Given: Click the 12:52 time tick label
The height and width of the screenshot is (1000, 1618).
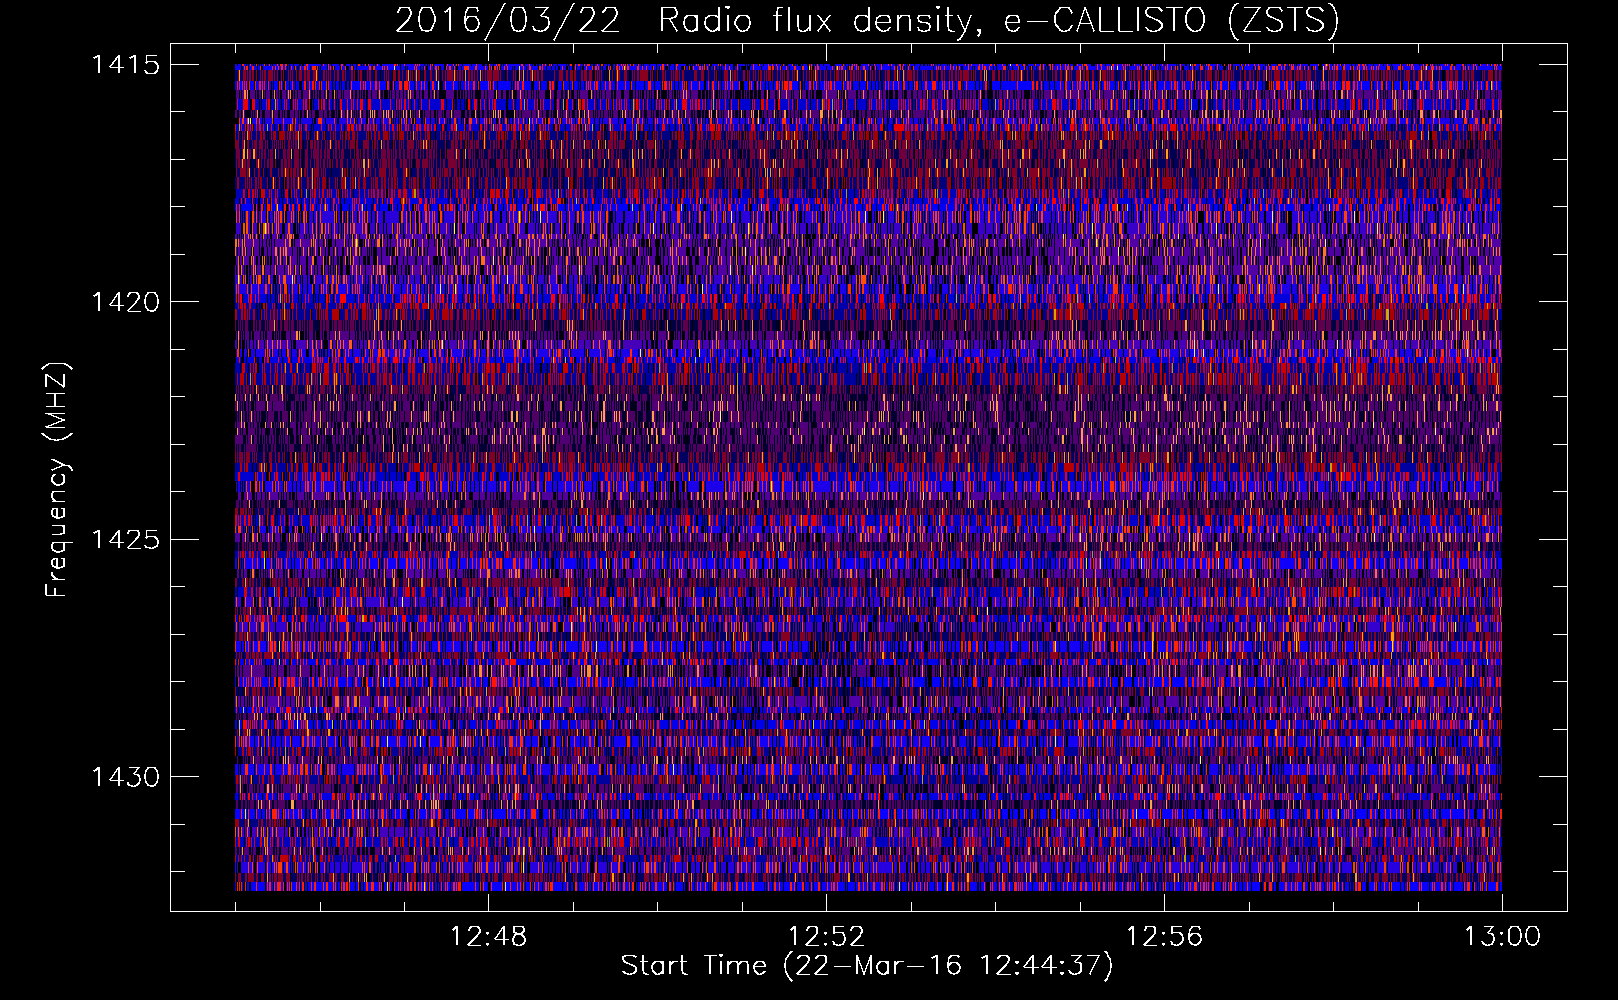Looking at the screenshot, I should [x=826, y=937].
